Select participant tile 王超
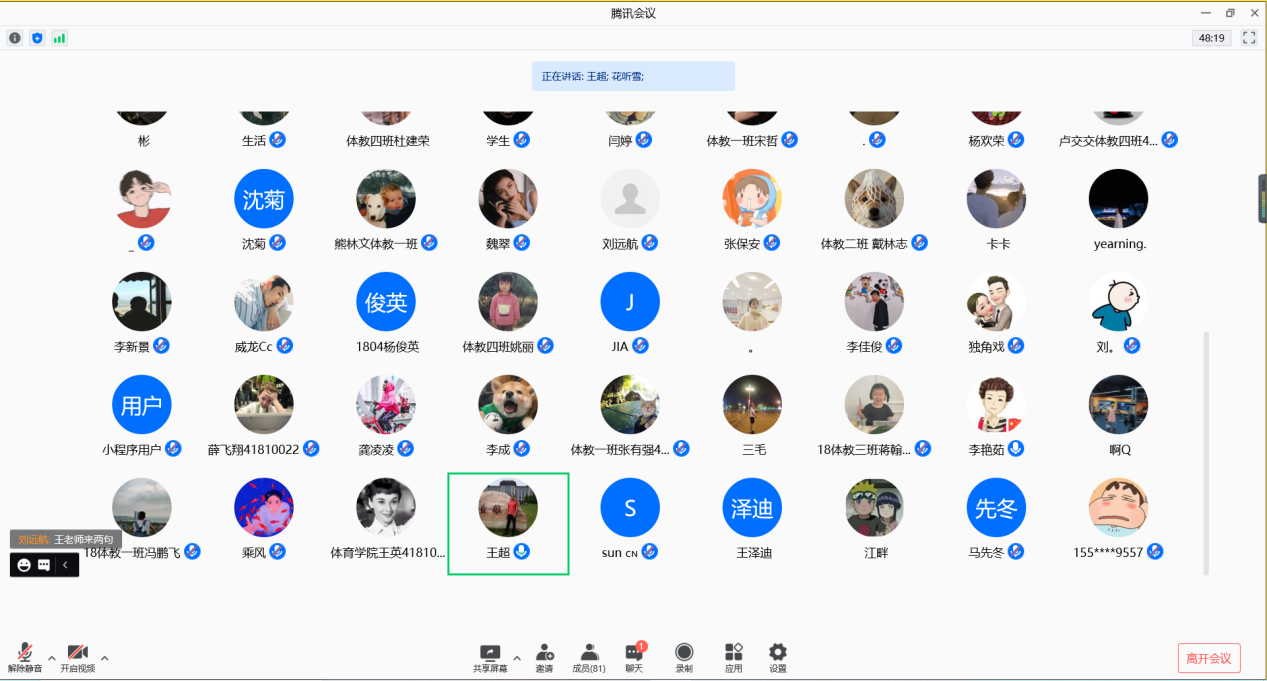The image size is (1267, 681). click(x=508, y=524)
